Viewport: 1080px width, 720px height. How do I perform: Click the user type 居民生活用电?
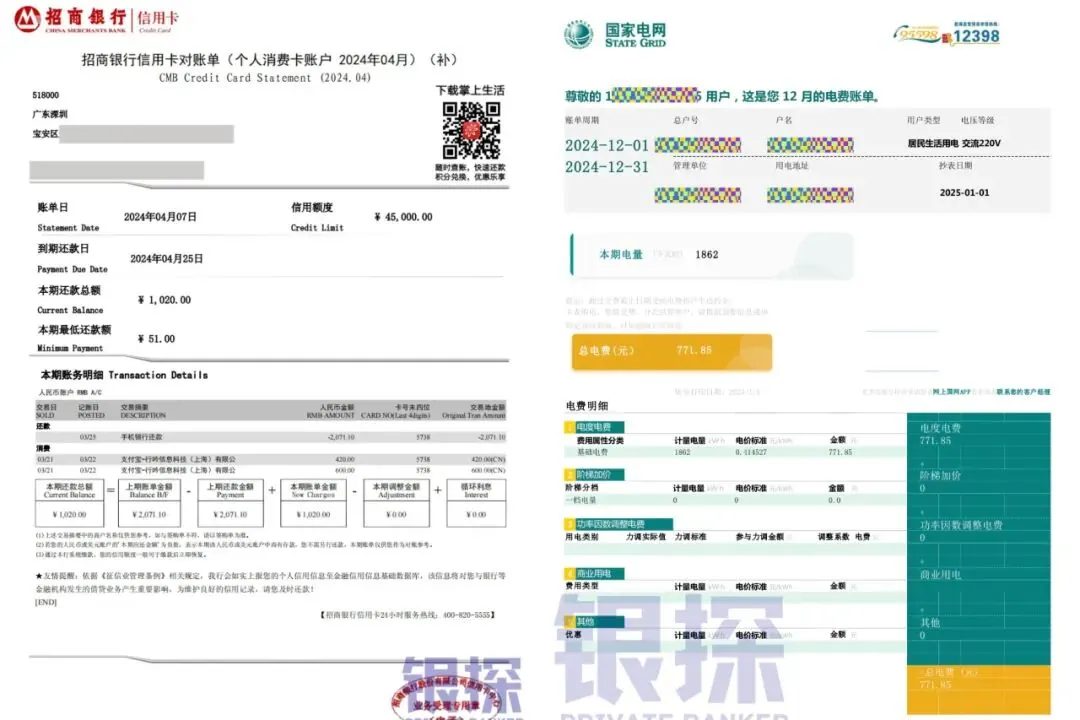tap(933, 143)
